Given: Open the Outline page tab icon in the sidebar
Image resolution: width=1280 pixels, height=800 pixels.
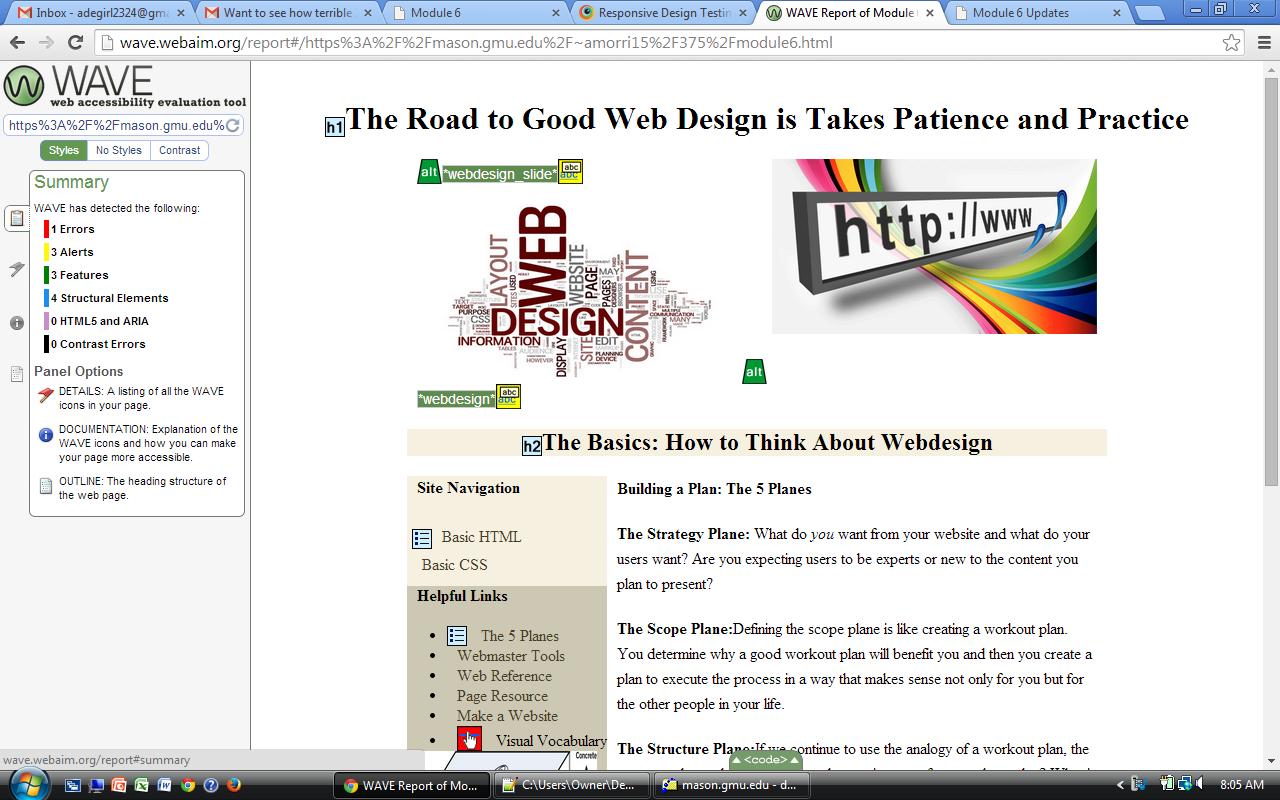Looking at the screenshot, I should point(17,374).
